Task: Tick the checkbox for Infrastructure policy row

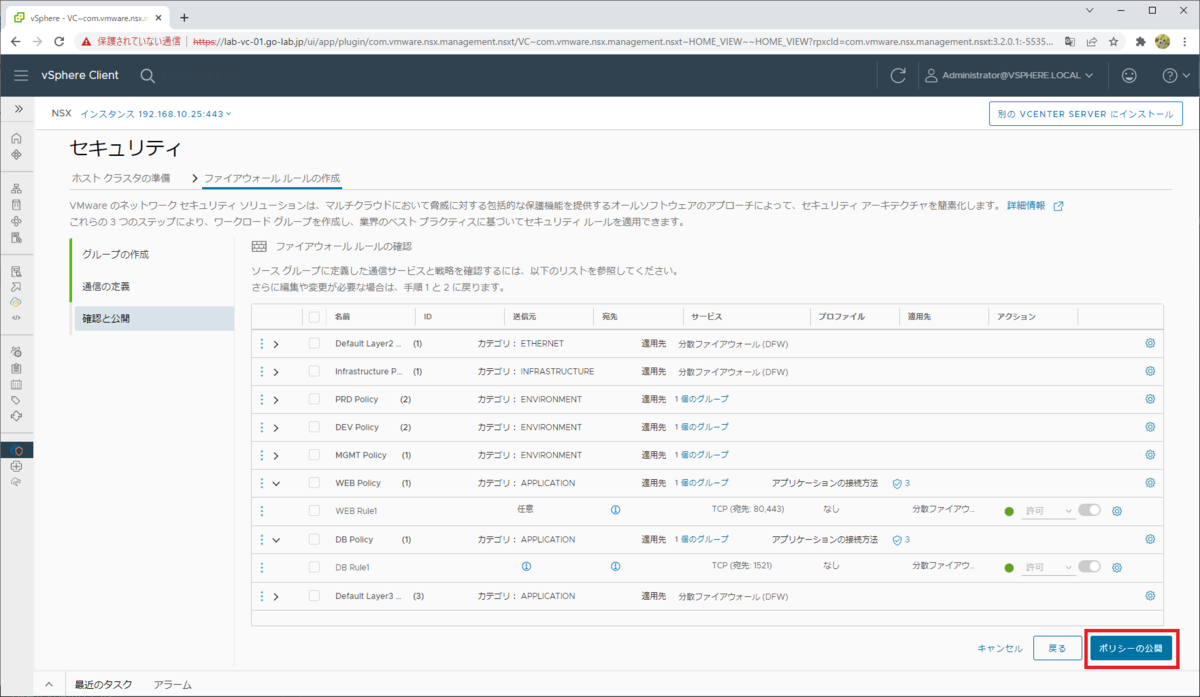Action: (315, 371)
